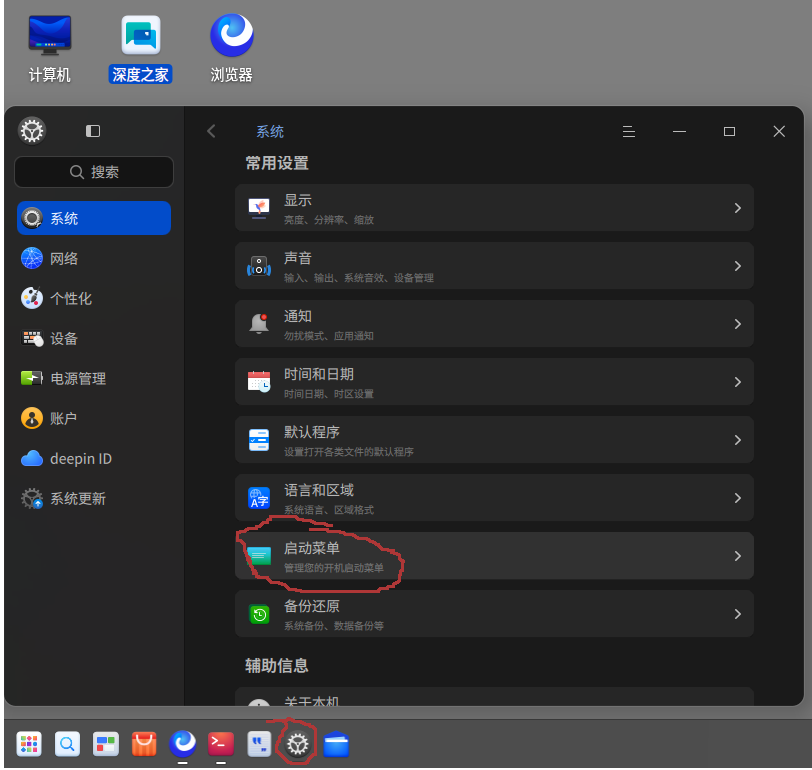Expand the 默认程序 row chevron
This screenshot has height=770, width=812.
coord(738,440)
